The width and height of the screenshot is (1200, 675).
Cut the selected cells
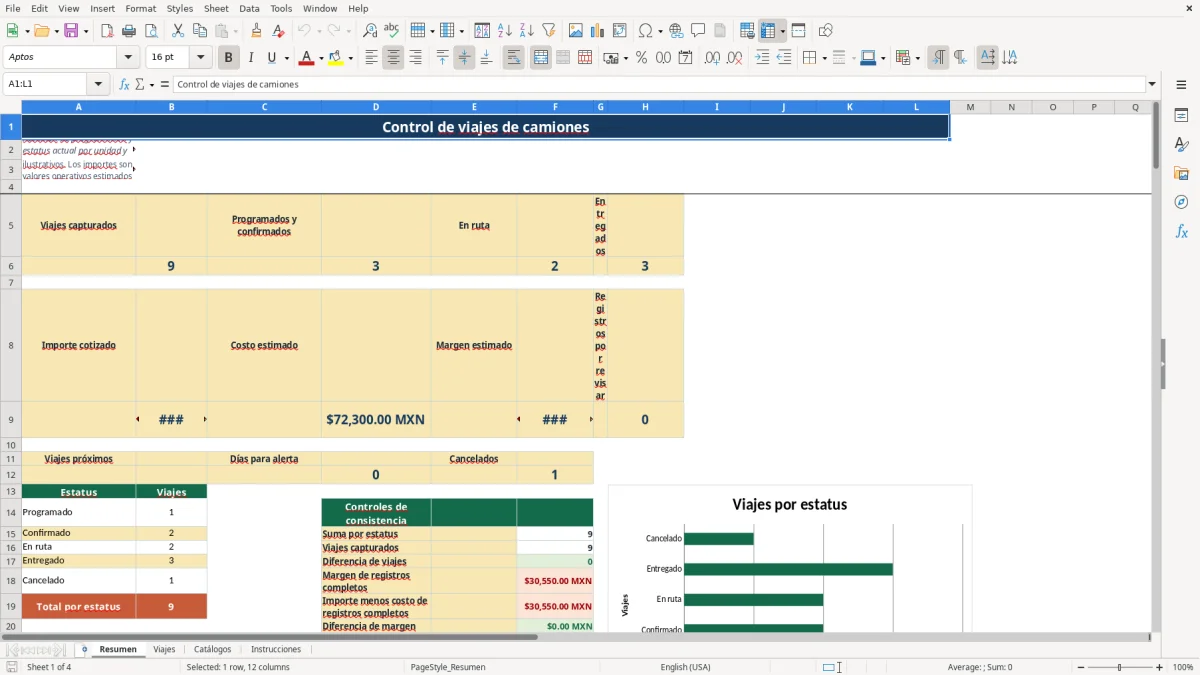[x=178, y=31]
